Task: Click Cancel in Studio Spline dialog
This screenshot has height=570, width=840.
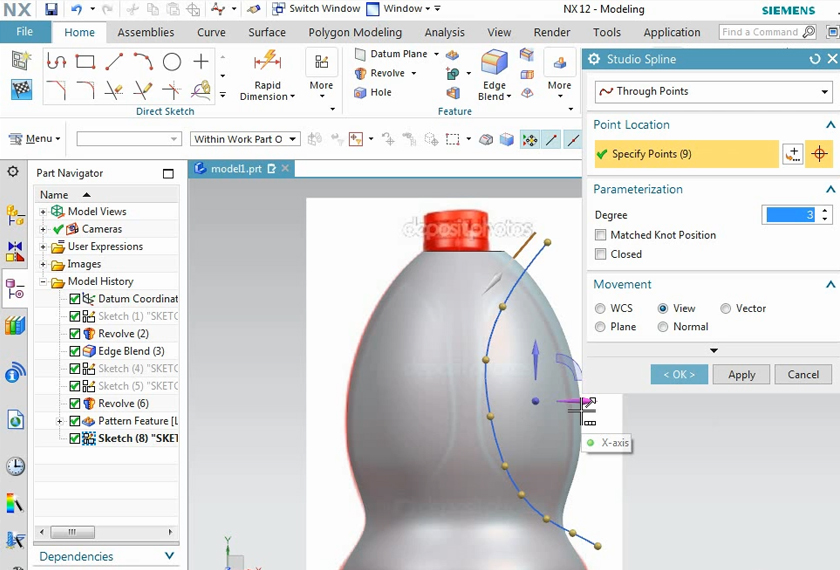Action: pyautogui.click(x=803, y=375)
